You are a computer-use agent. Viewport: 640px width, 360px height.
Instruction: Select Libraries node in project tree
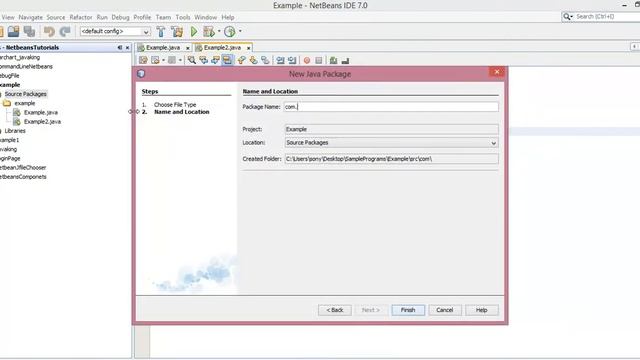[15, 131]
